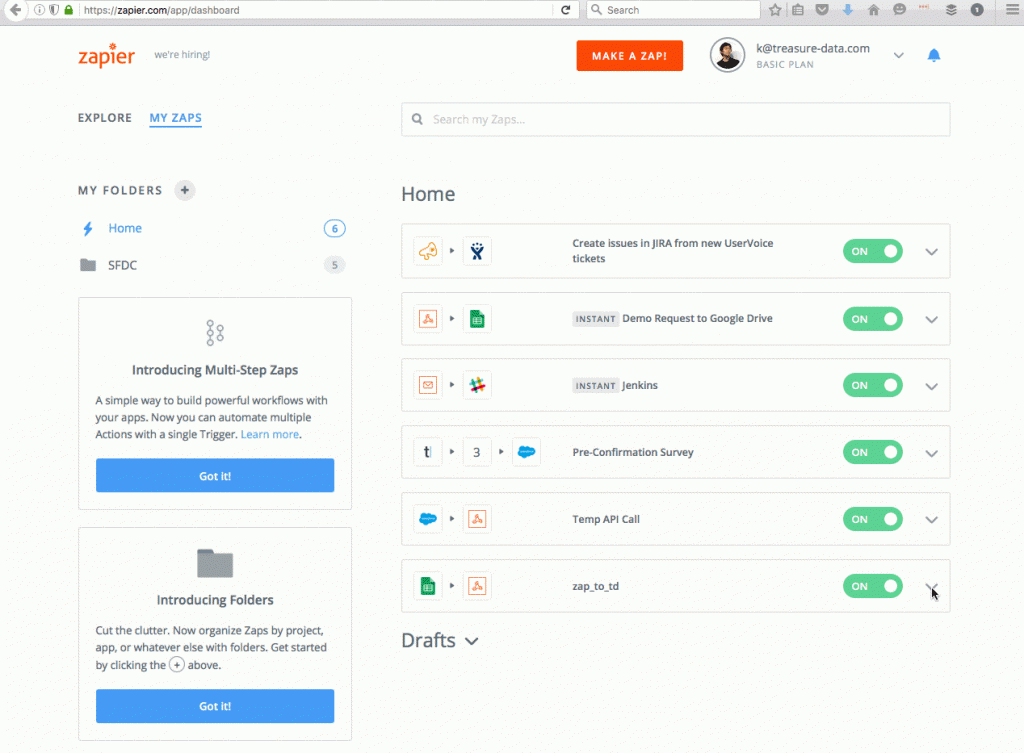Disable the Pre-Confirmation Survey zap

pos(872,452)
